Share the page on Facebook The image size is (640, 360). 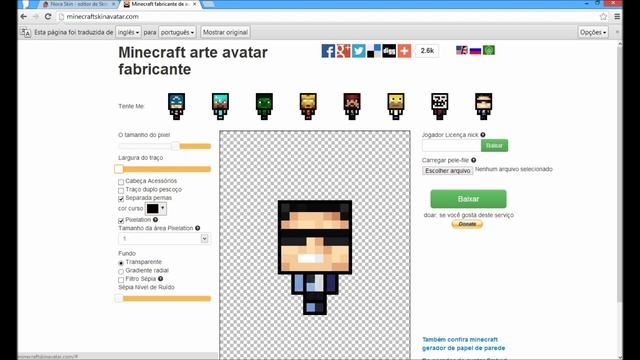[328, 51]
